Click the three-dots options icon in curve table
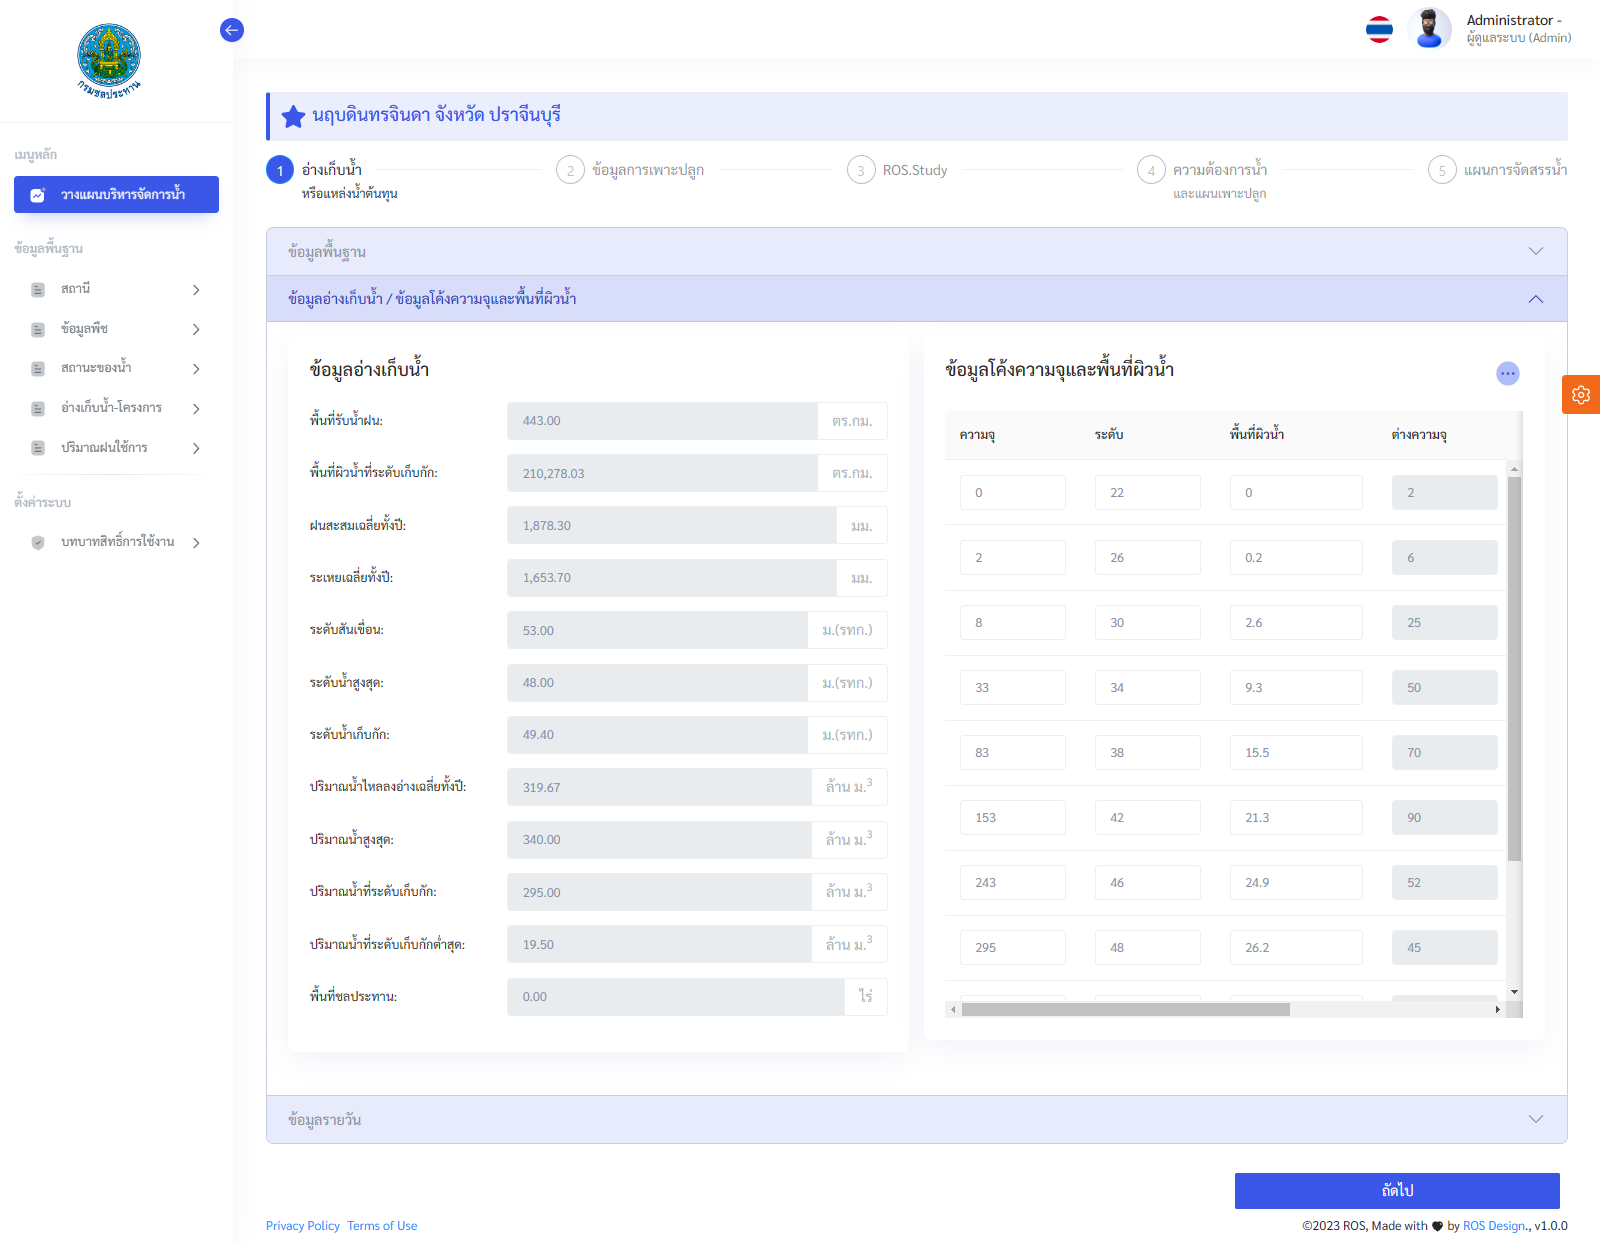The height and width of the screenshot is (1243, 1600). click(1507, 373)
